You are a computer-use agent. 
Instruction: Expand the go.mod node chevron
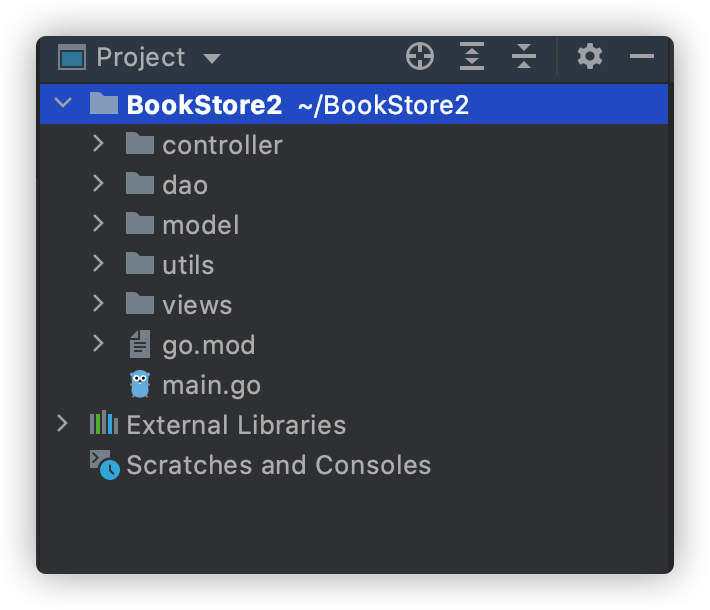98,343
